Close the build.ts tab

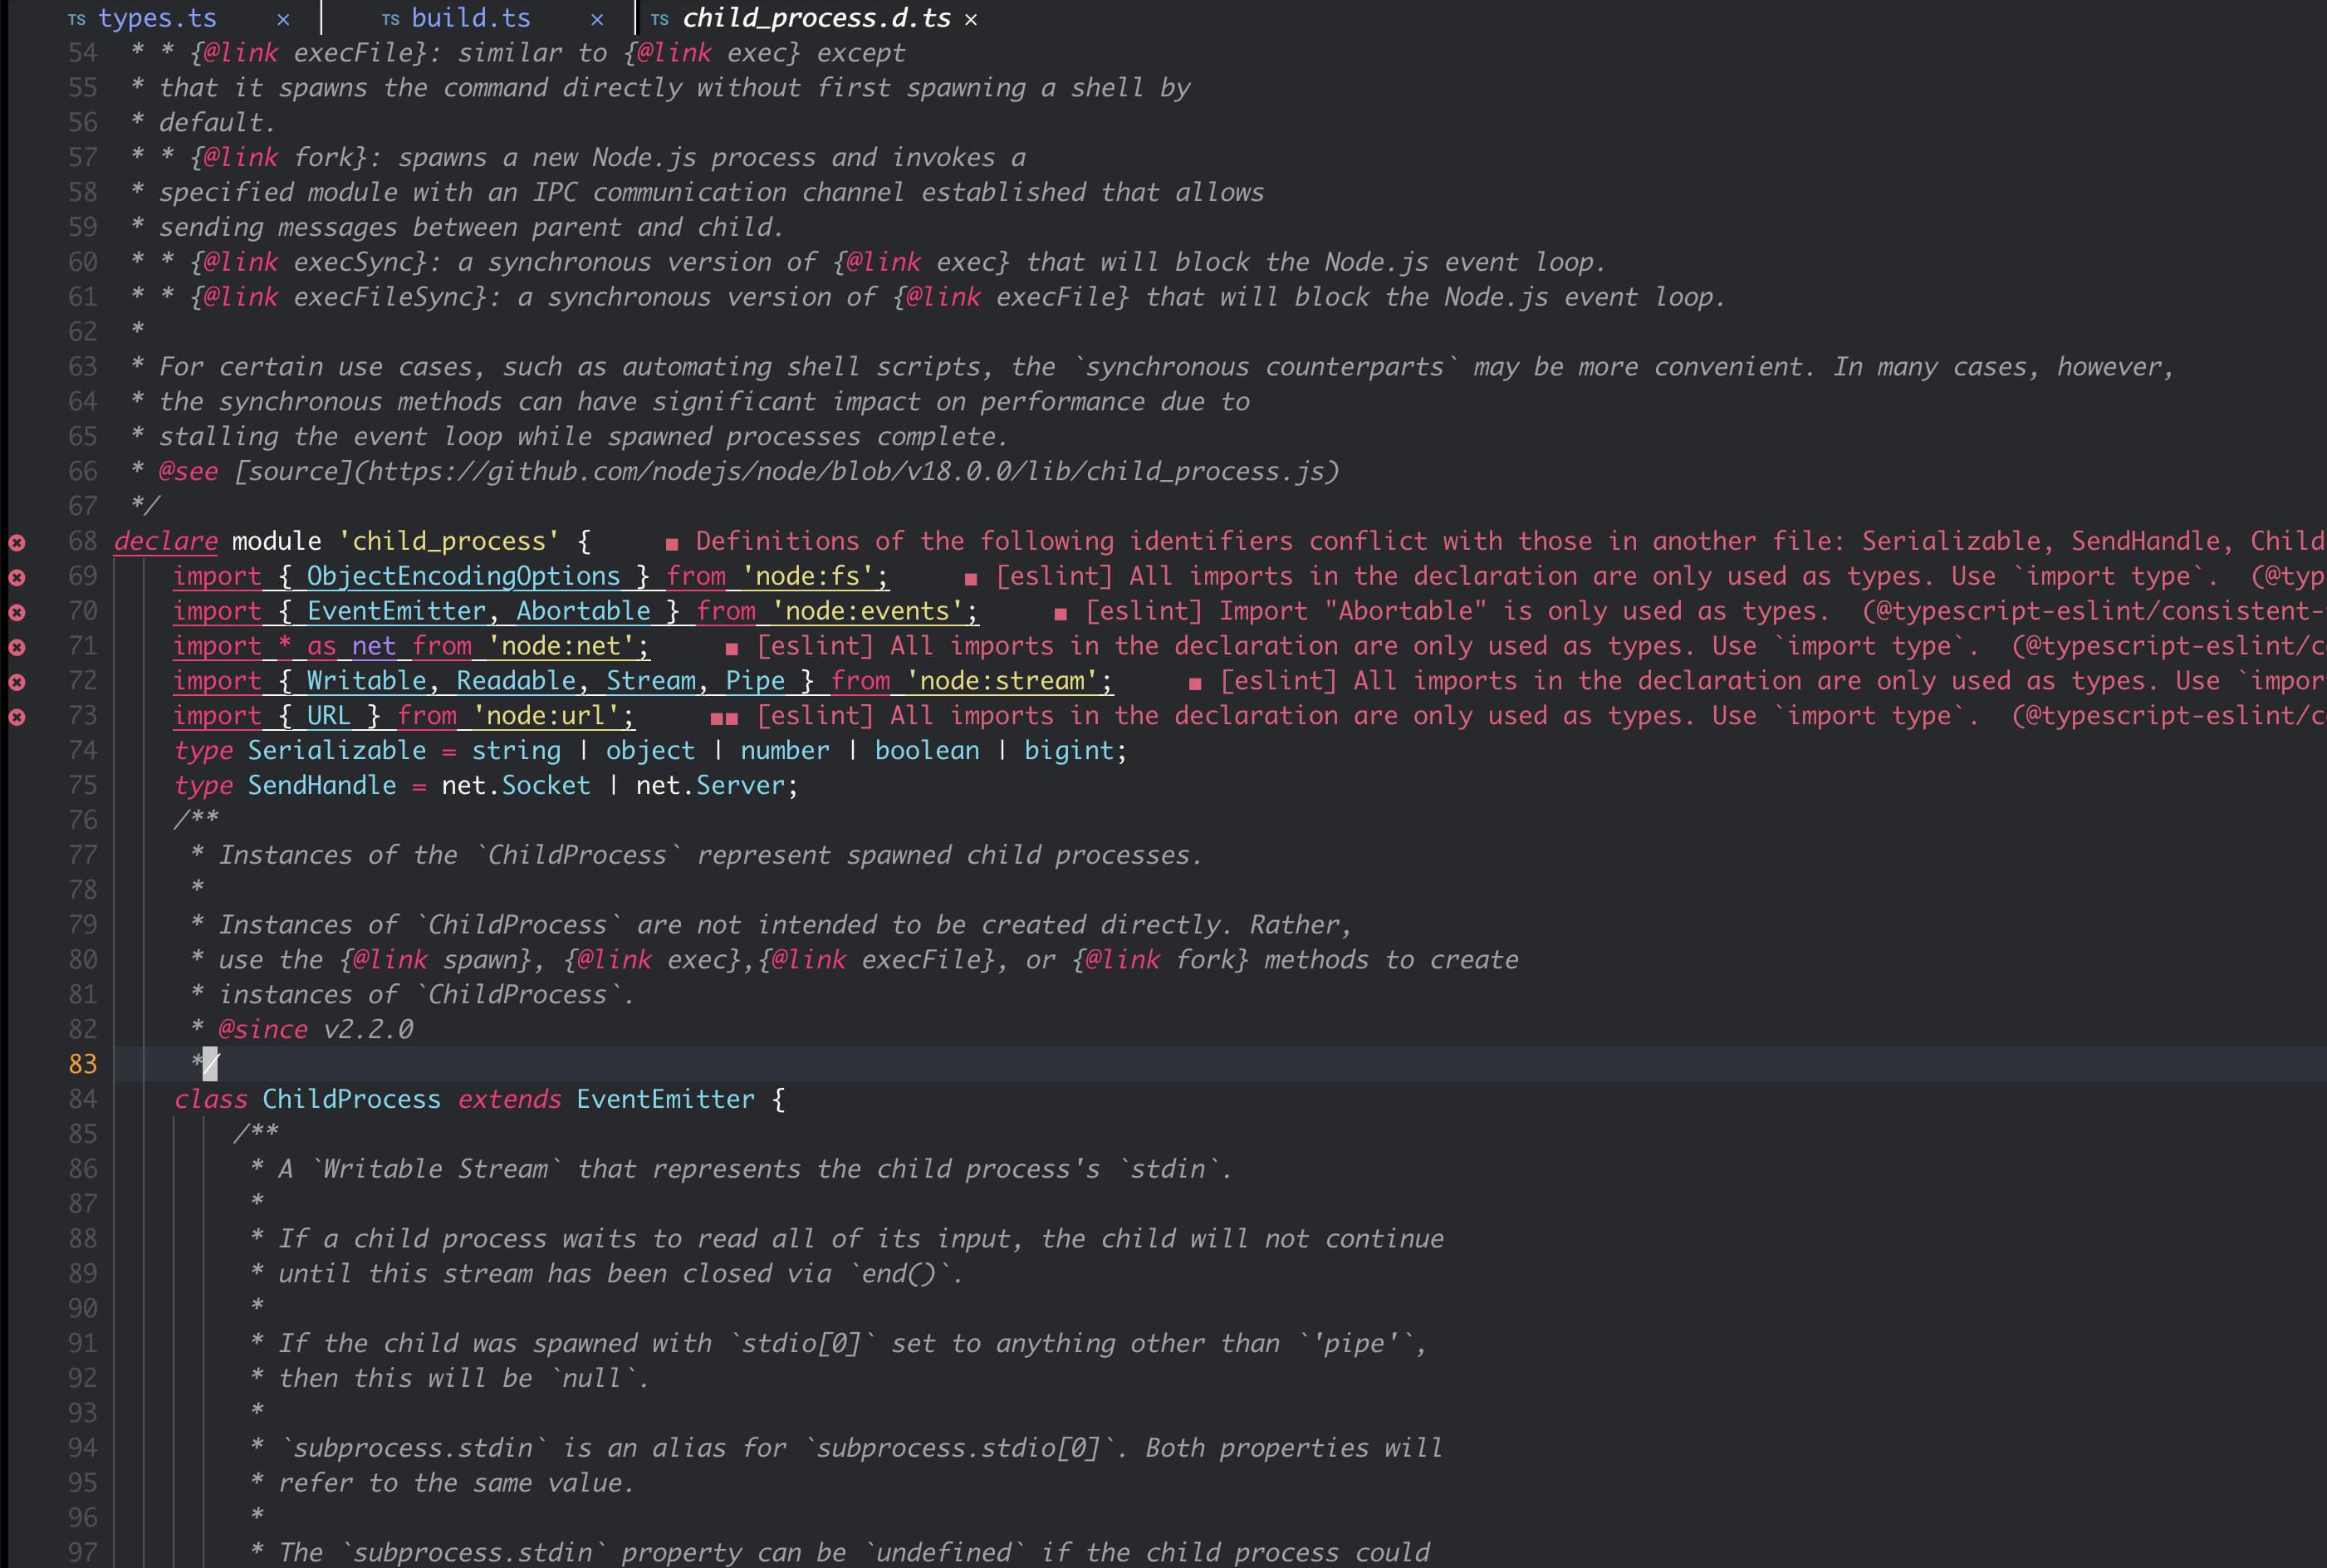[598, 18]
